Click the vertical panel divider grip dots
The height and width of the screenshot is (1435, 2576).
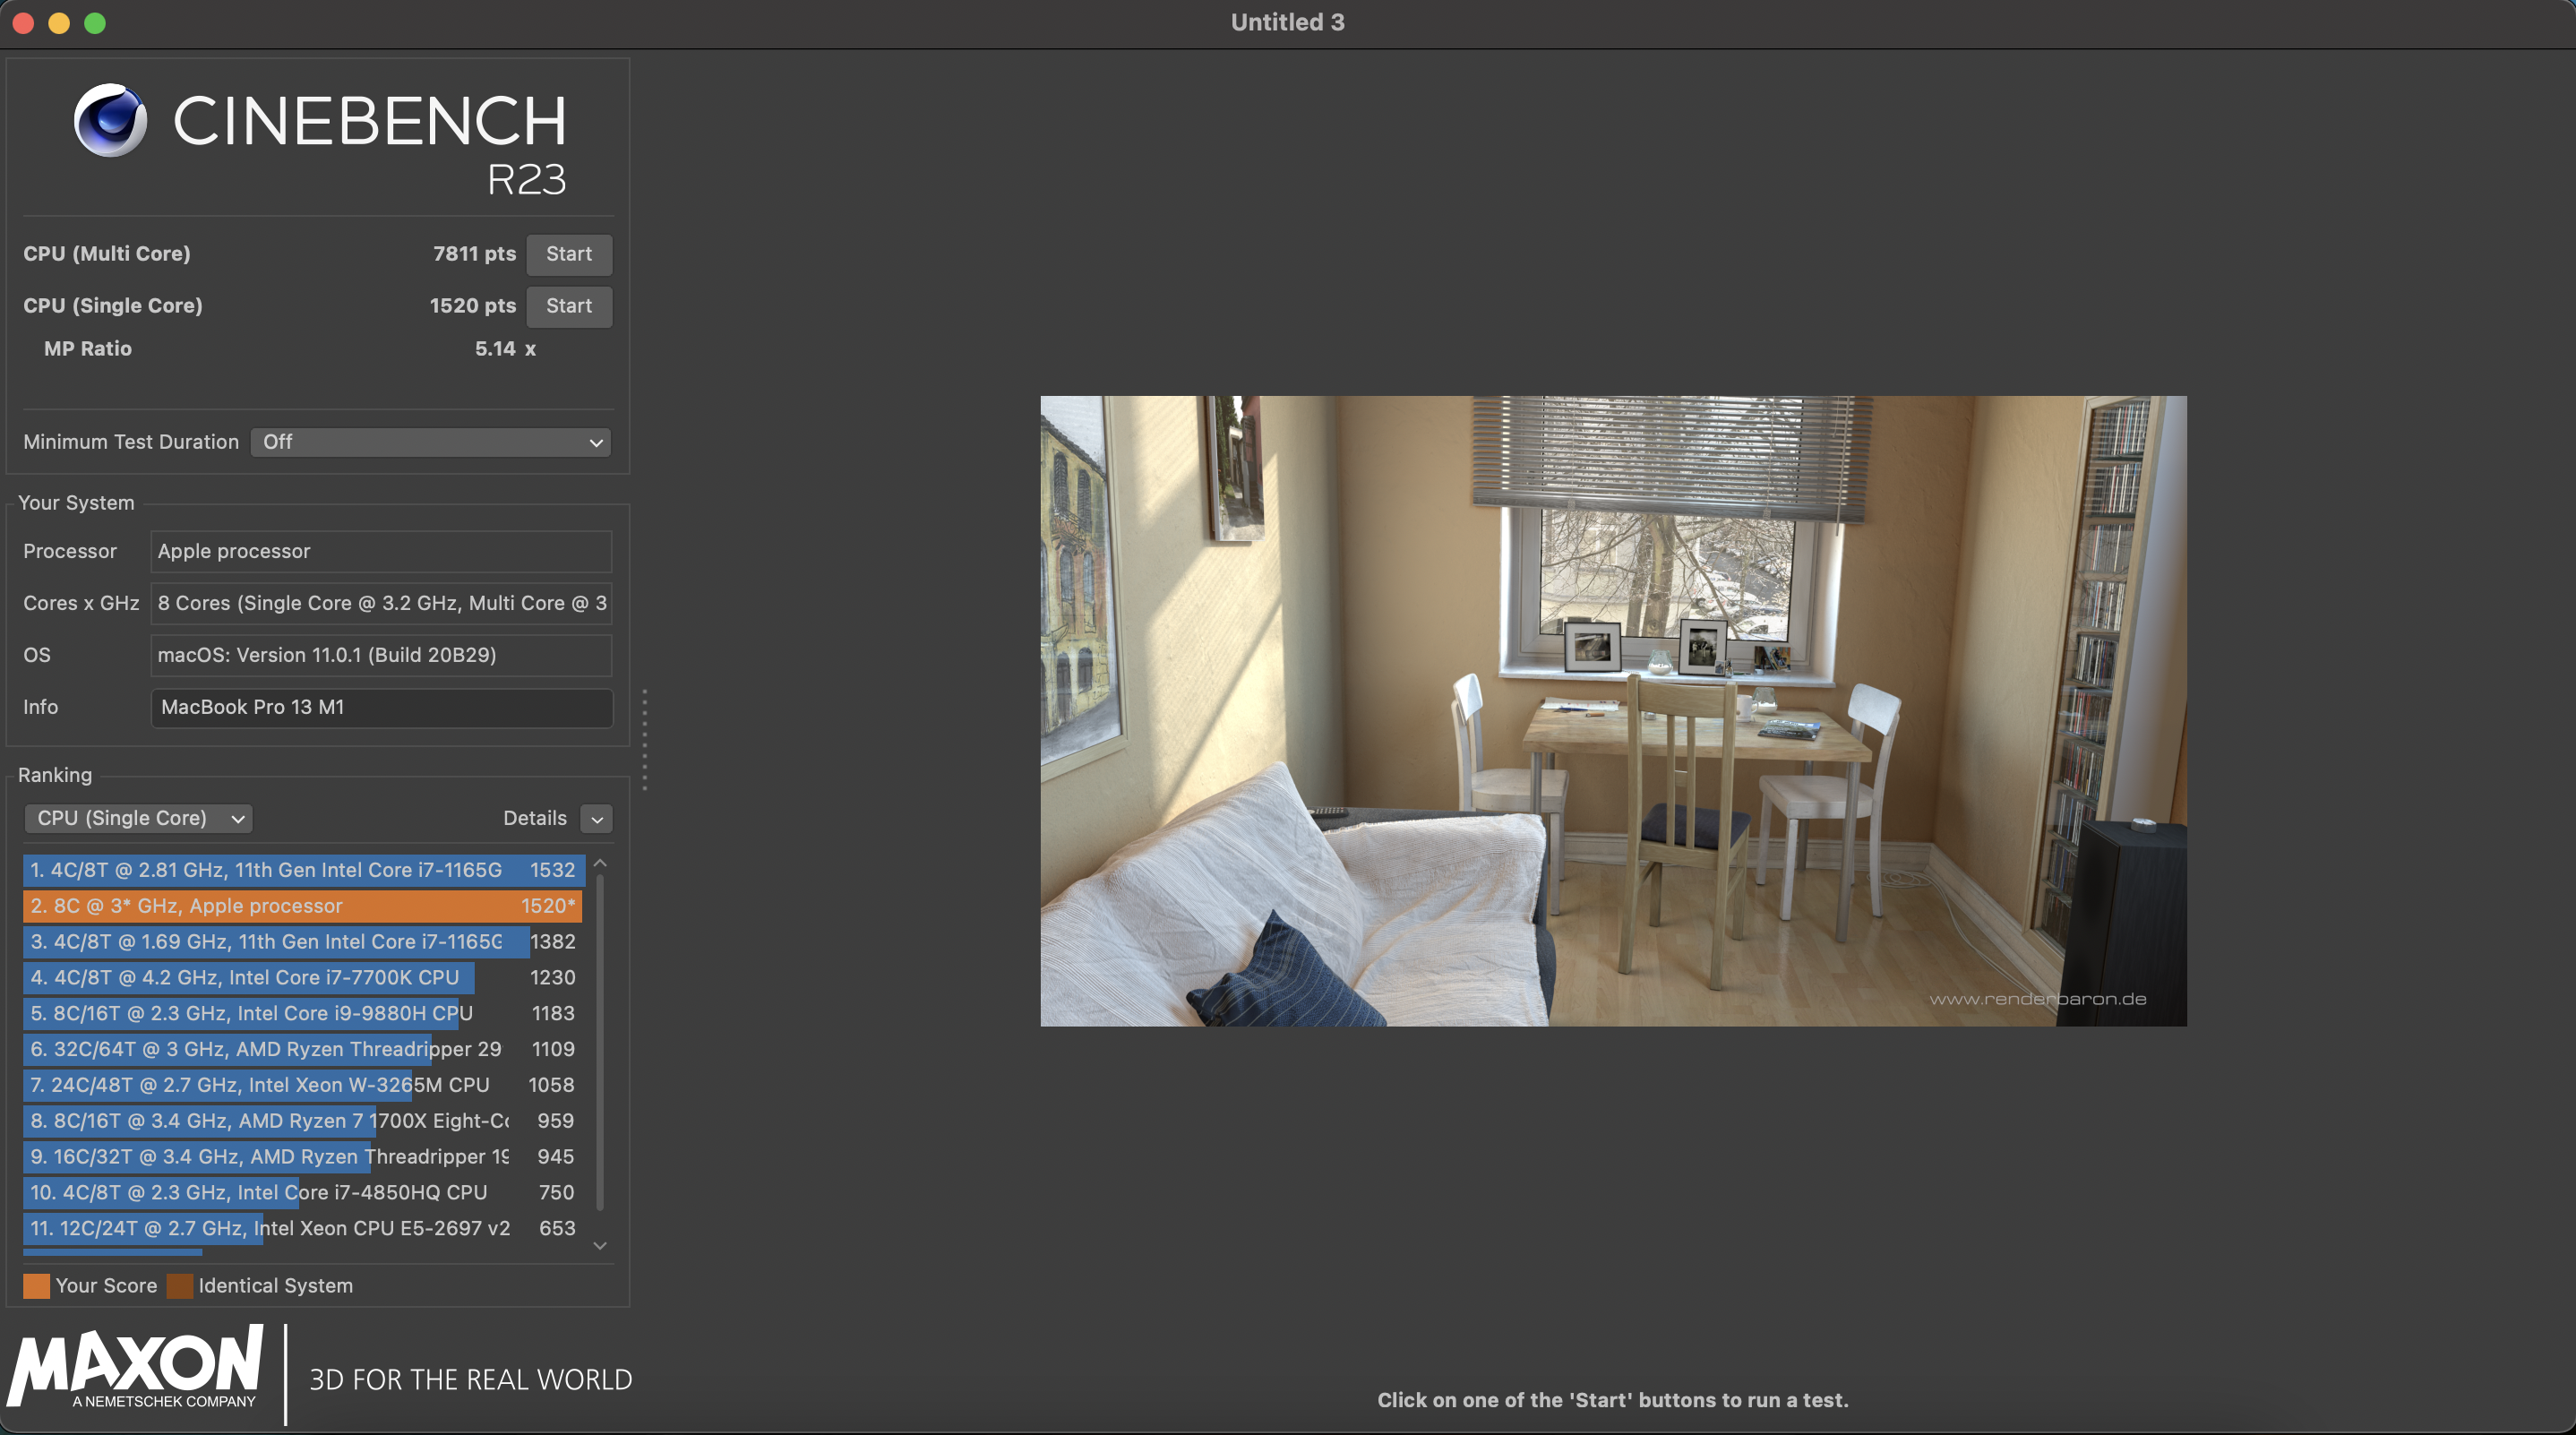pyautogui.click(x=645, y=740)
